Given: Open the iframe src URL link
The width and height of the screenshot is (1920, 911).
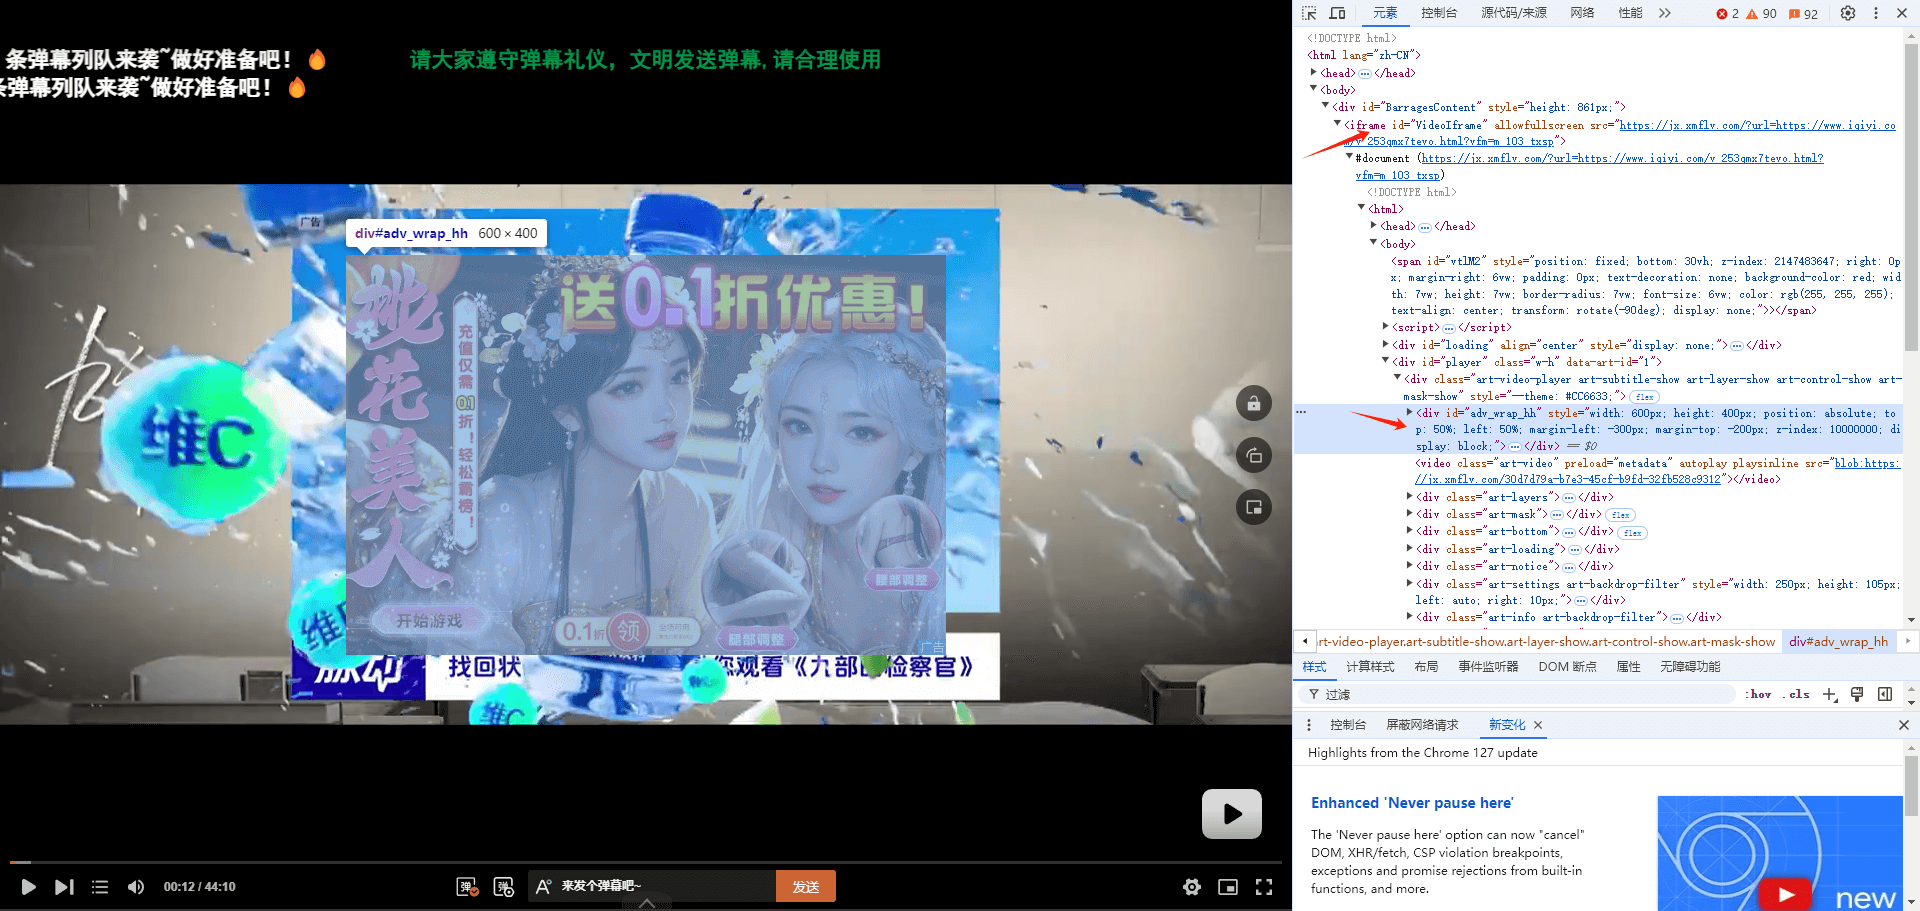Looking at the screenshot, I should pos(1757,125).
